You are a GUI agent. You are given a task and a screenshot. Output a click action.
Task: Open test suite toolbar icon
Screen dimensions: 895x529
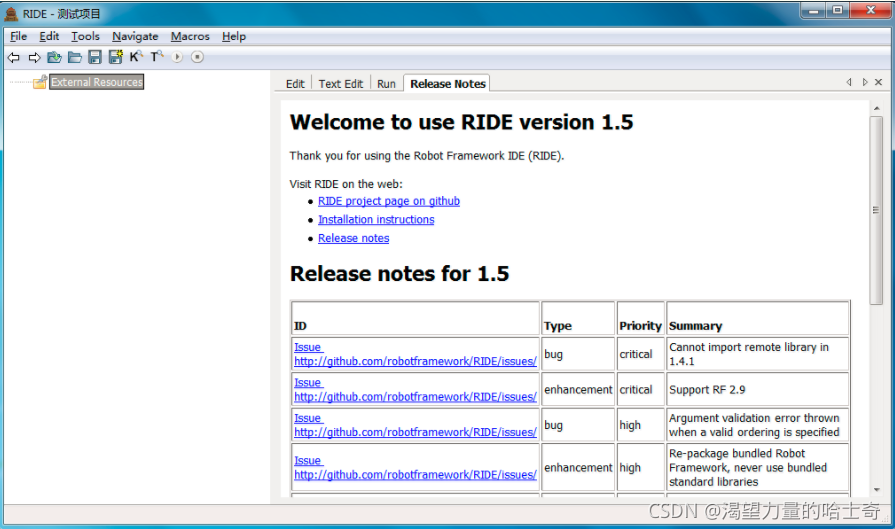[x=54, y=57]
